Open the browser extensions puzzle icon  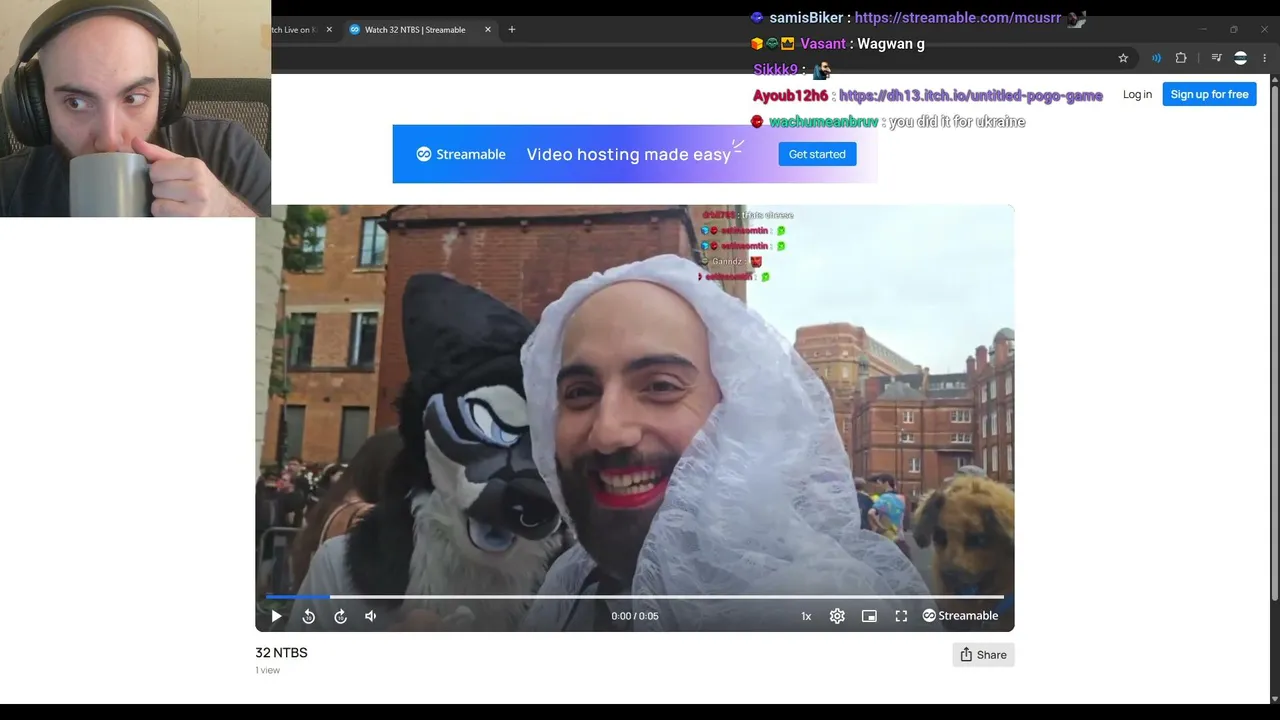click(1181, 58)
